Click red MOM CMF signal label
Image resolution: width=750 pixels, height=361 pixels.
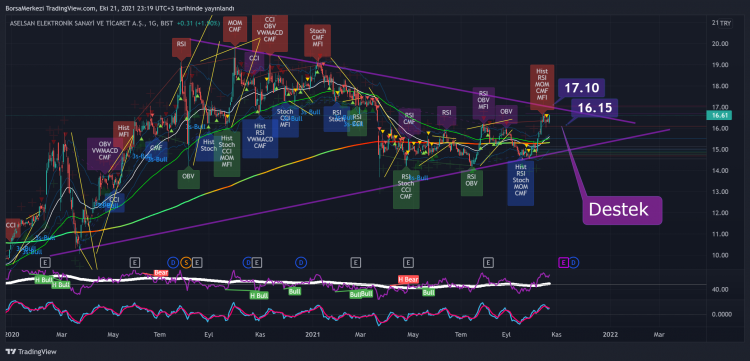(x=235, y=30)
